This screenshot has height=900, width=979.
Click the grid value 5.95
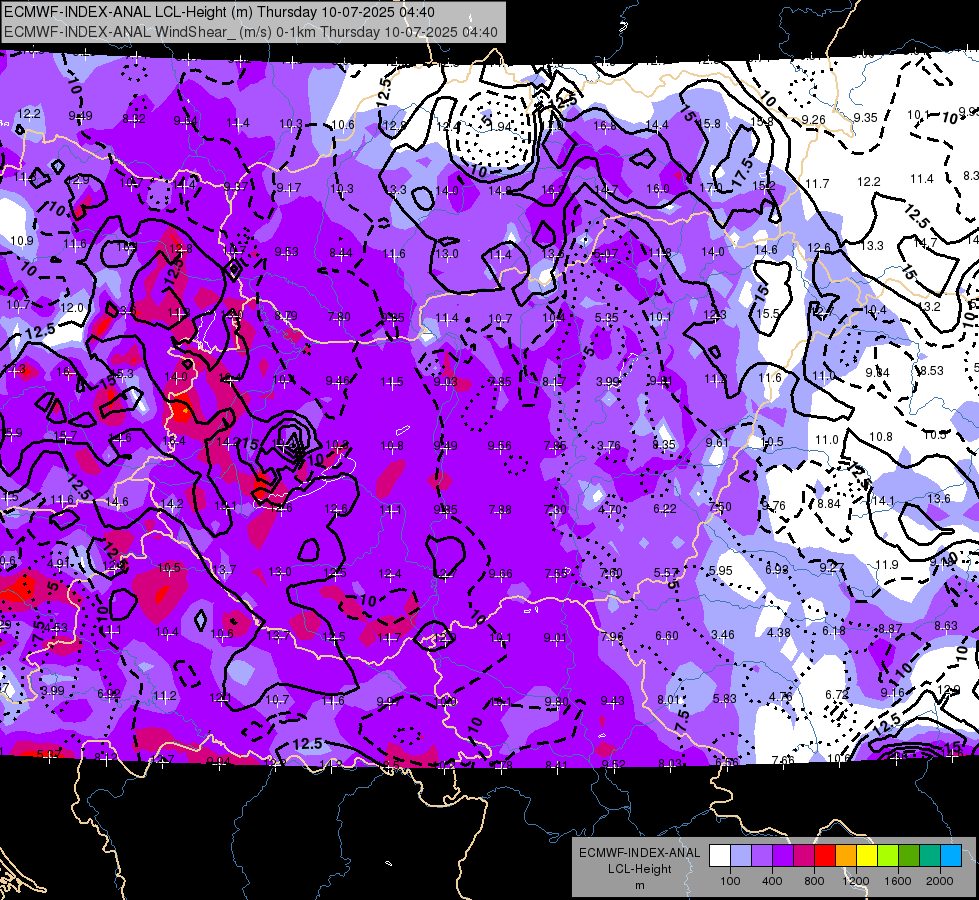721,570
